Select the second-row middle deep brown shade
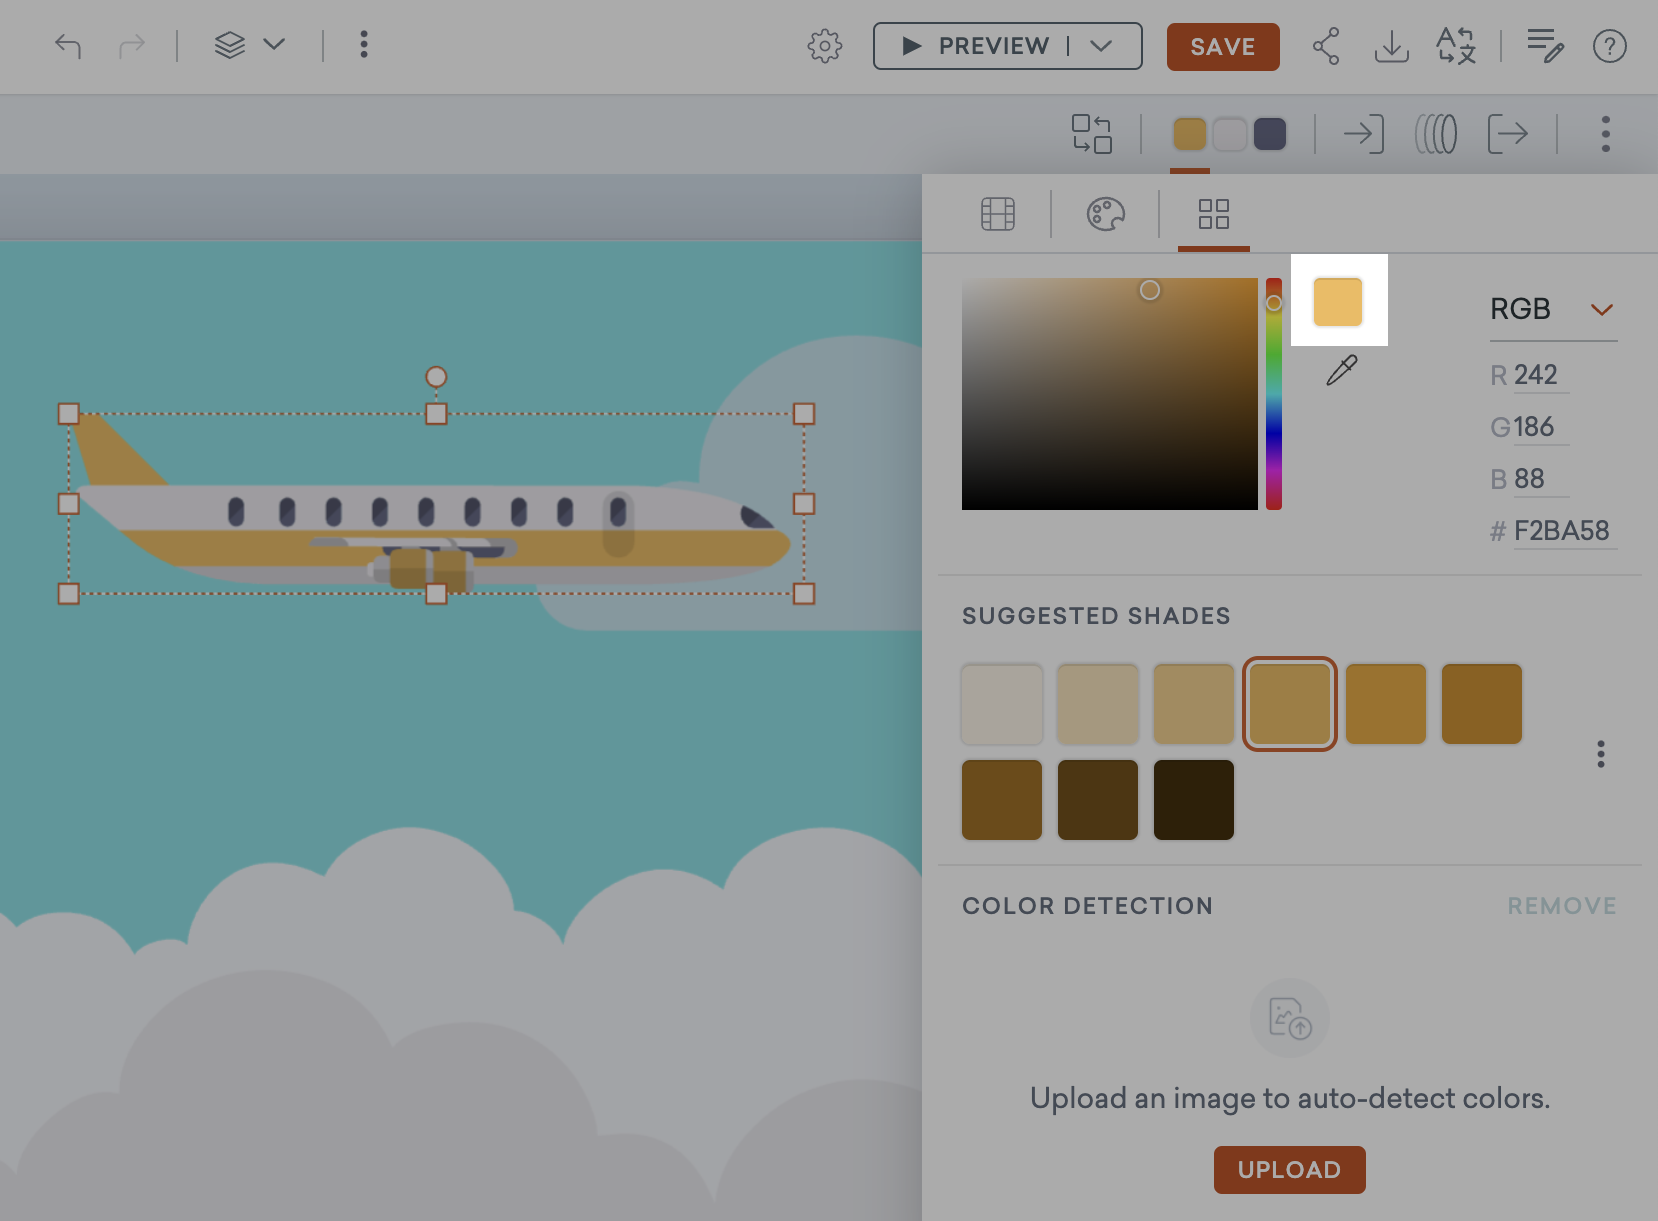Screen dimensions: 1658x1221 coord(1098,800)
